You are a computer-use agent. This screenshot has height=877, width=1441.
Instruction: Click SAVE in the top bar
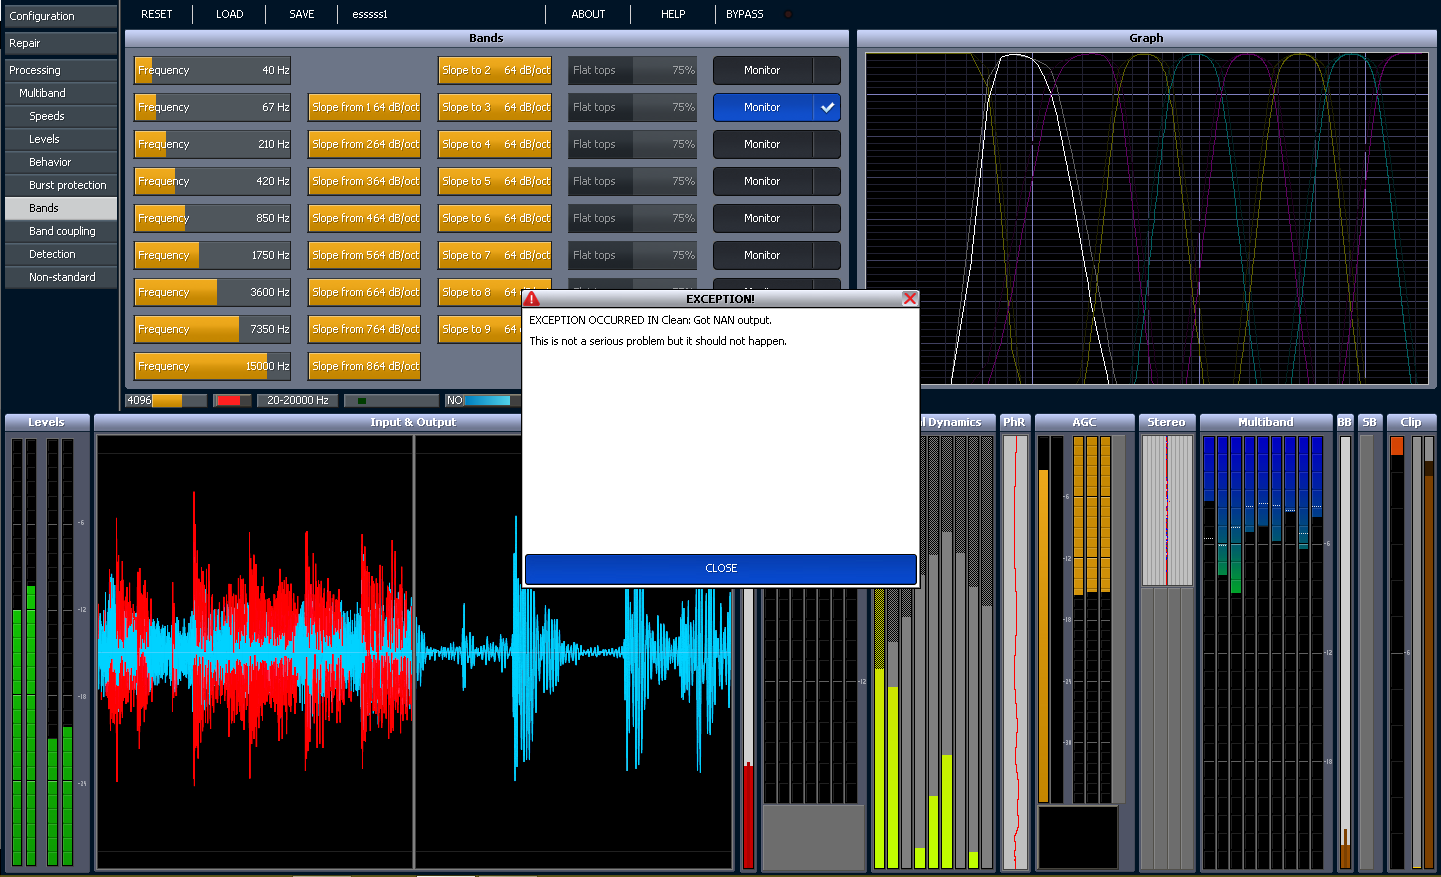(x=302, y=14)
